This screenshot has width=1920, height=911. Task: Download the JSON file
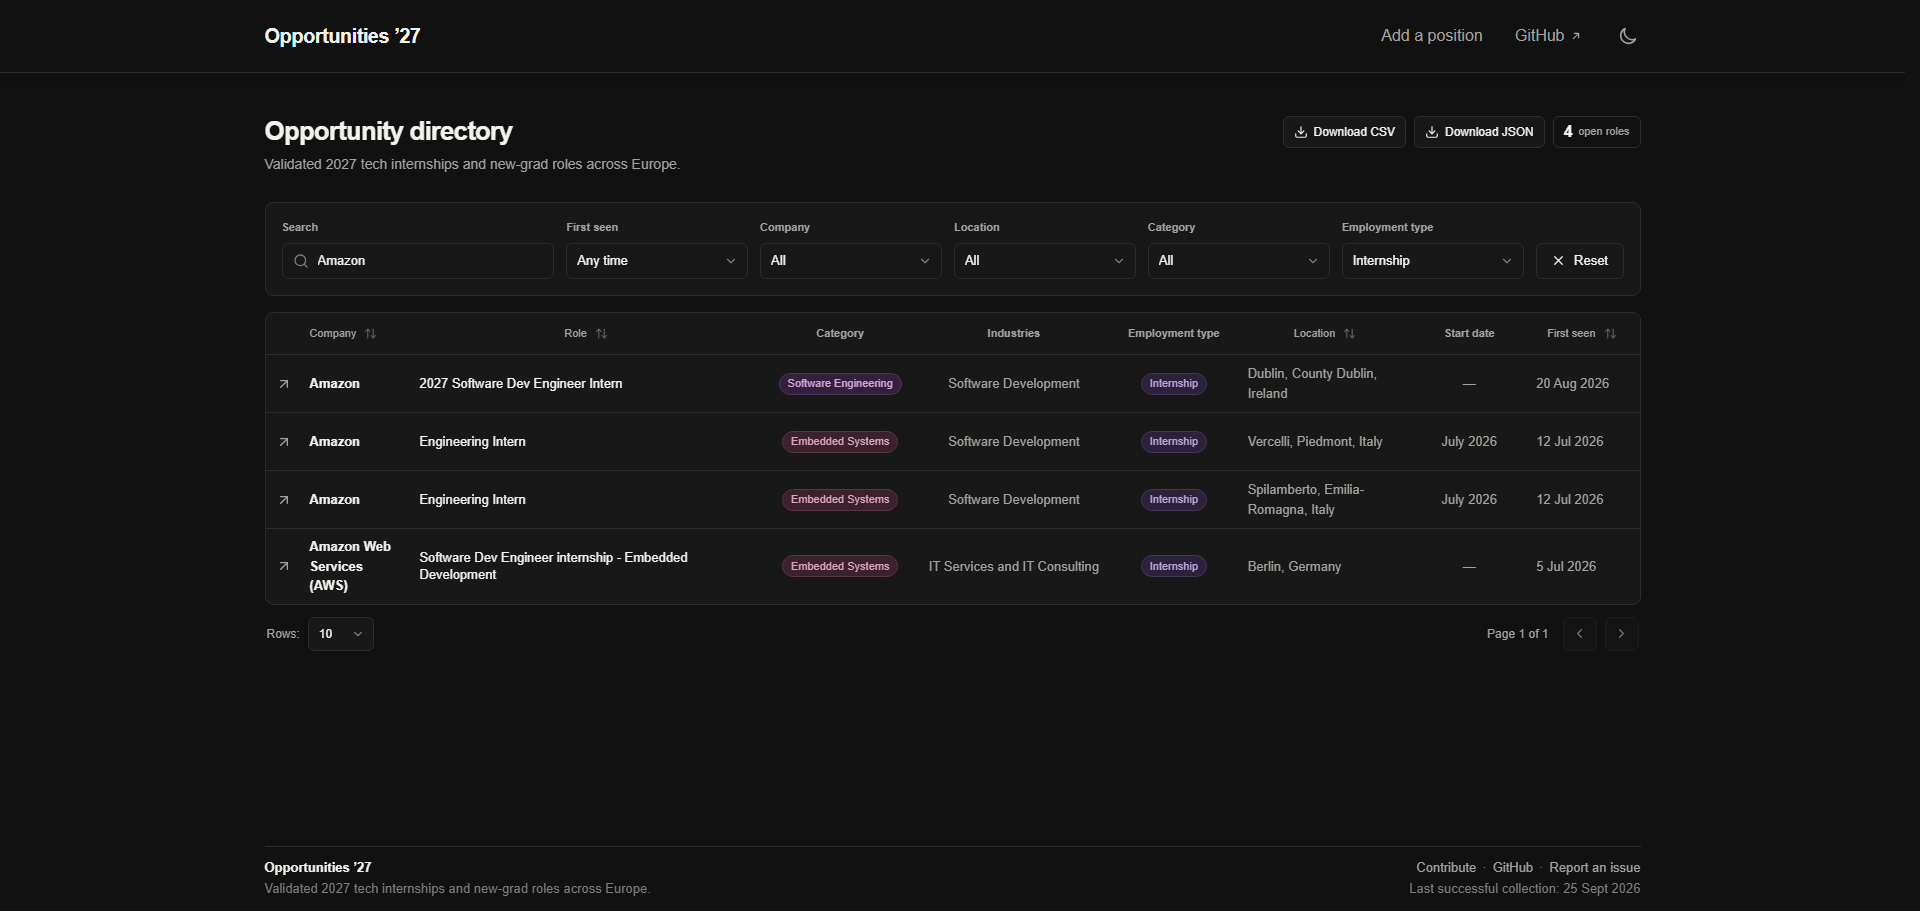coord(1479,132)
